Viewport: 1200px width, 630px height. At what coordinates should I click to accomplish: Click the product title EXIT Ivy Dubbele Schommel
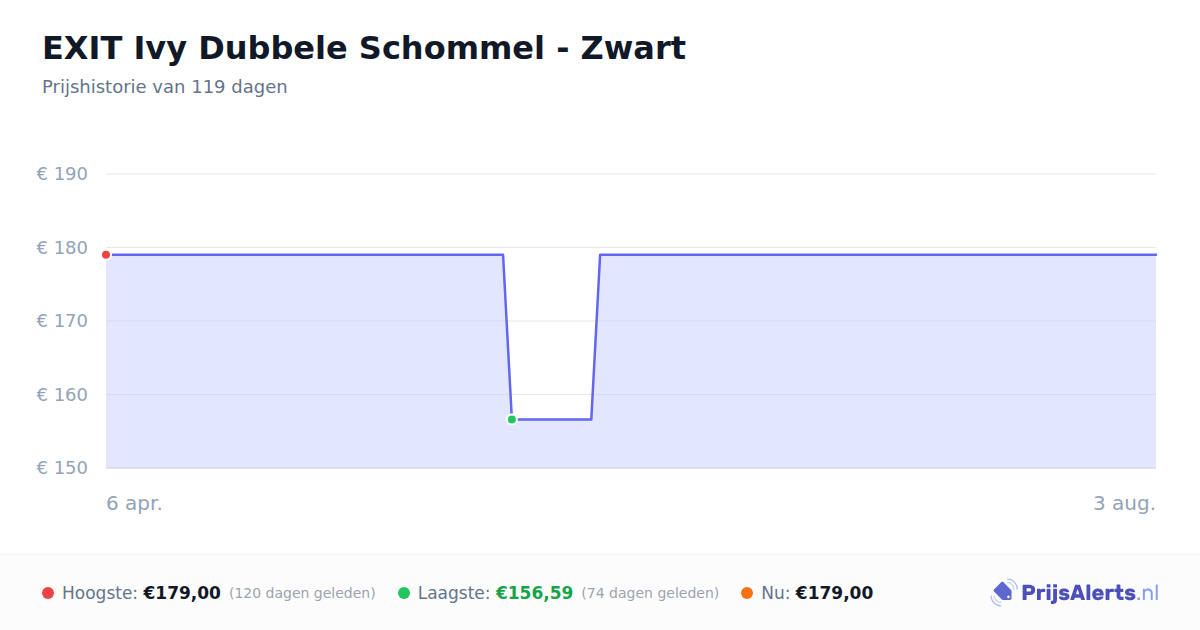pos(364,48)
